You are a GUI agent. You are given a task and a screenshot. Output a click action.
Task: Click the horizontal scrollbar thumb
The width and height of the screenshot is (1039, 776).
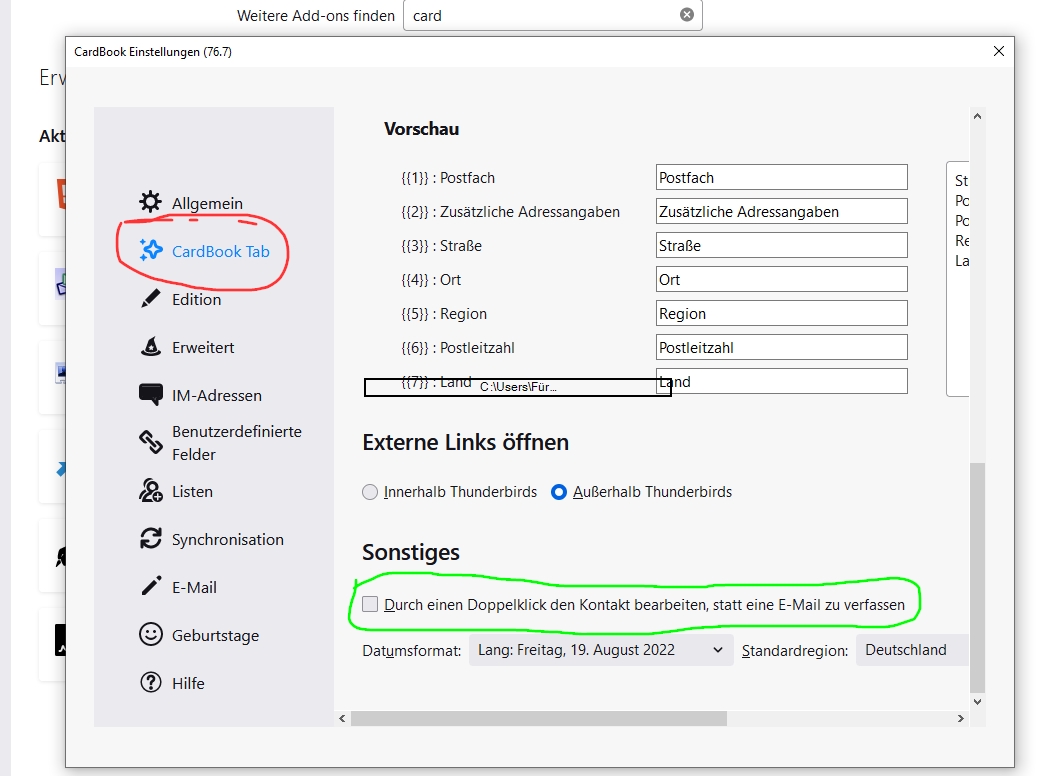point(539,718)
